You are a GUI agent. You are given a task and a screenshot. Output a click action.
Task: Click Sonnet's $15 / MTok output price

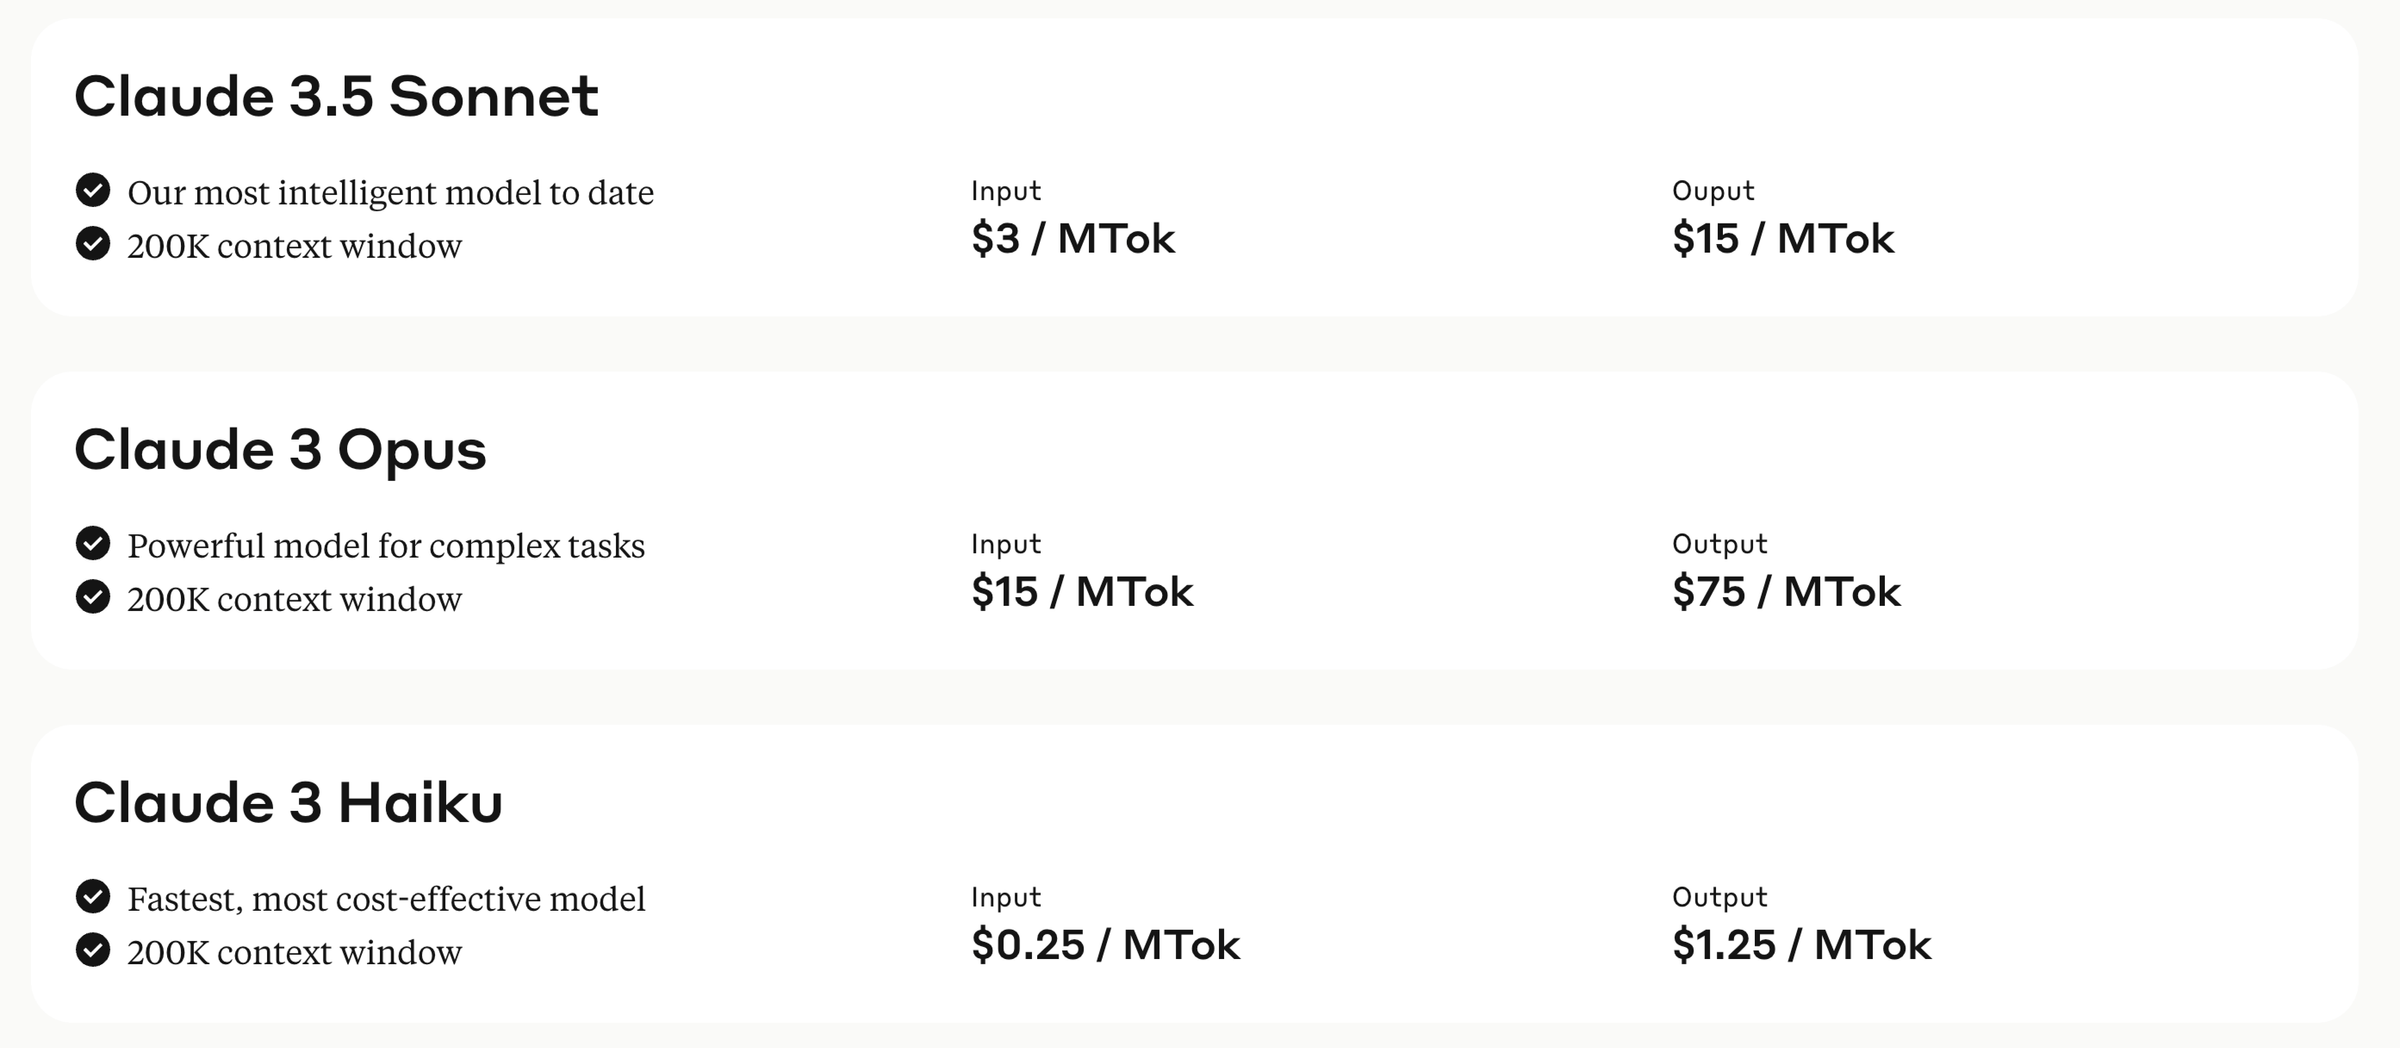1783,239
